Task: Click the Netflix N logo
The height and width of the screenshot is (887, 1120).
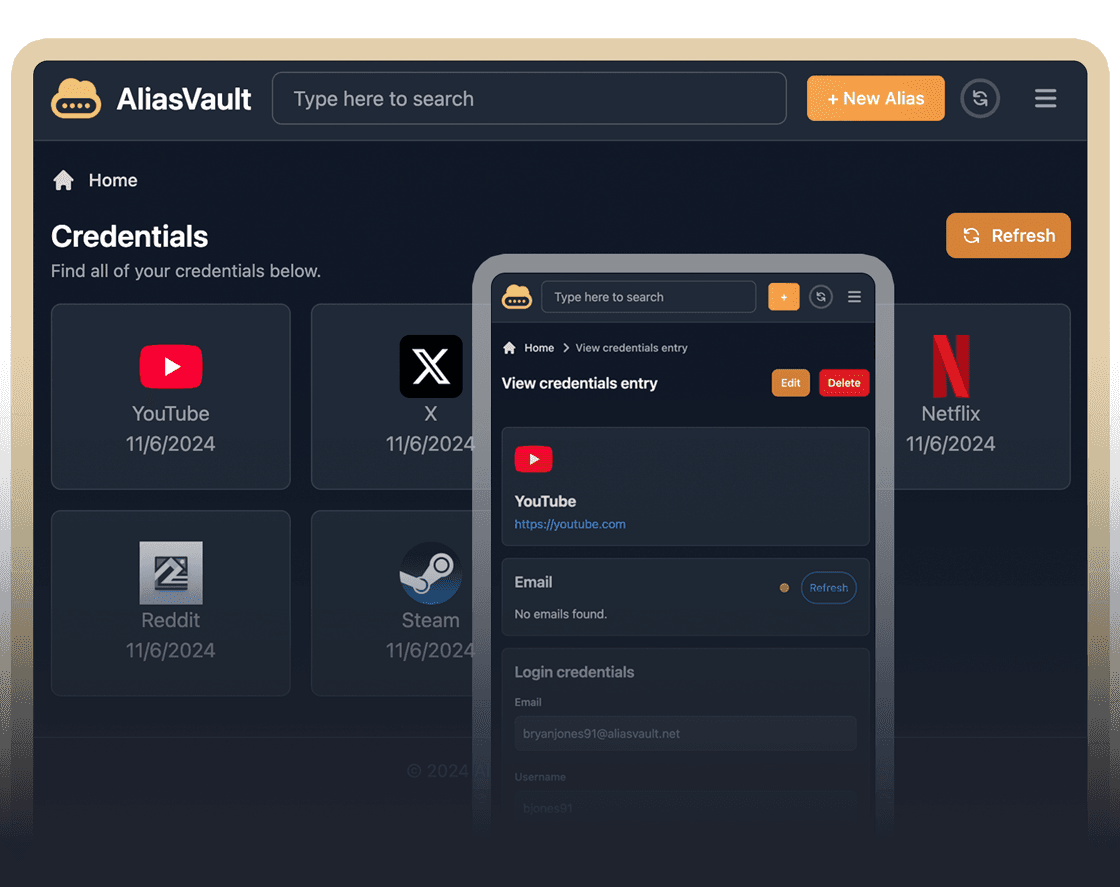Action: point(951,366)
